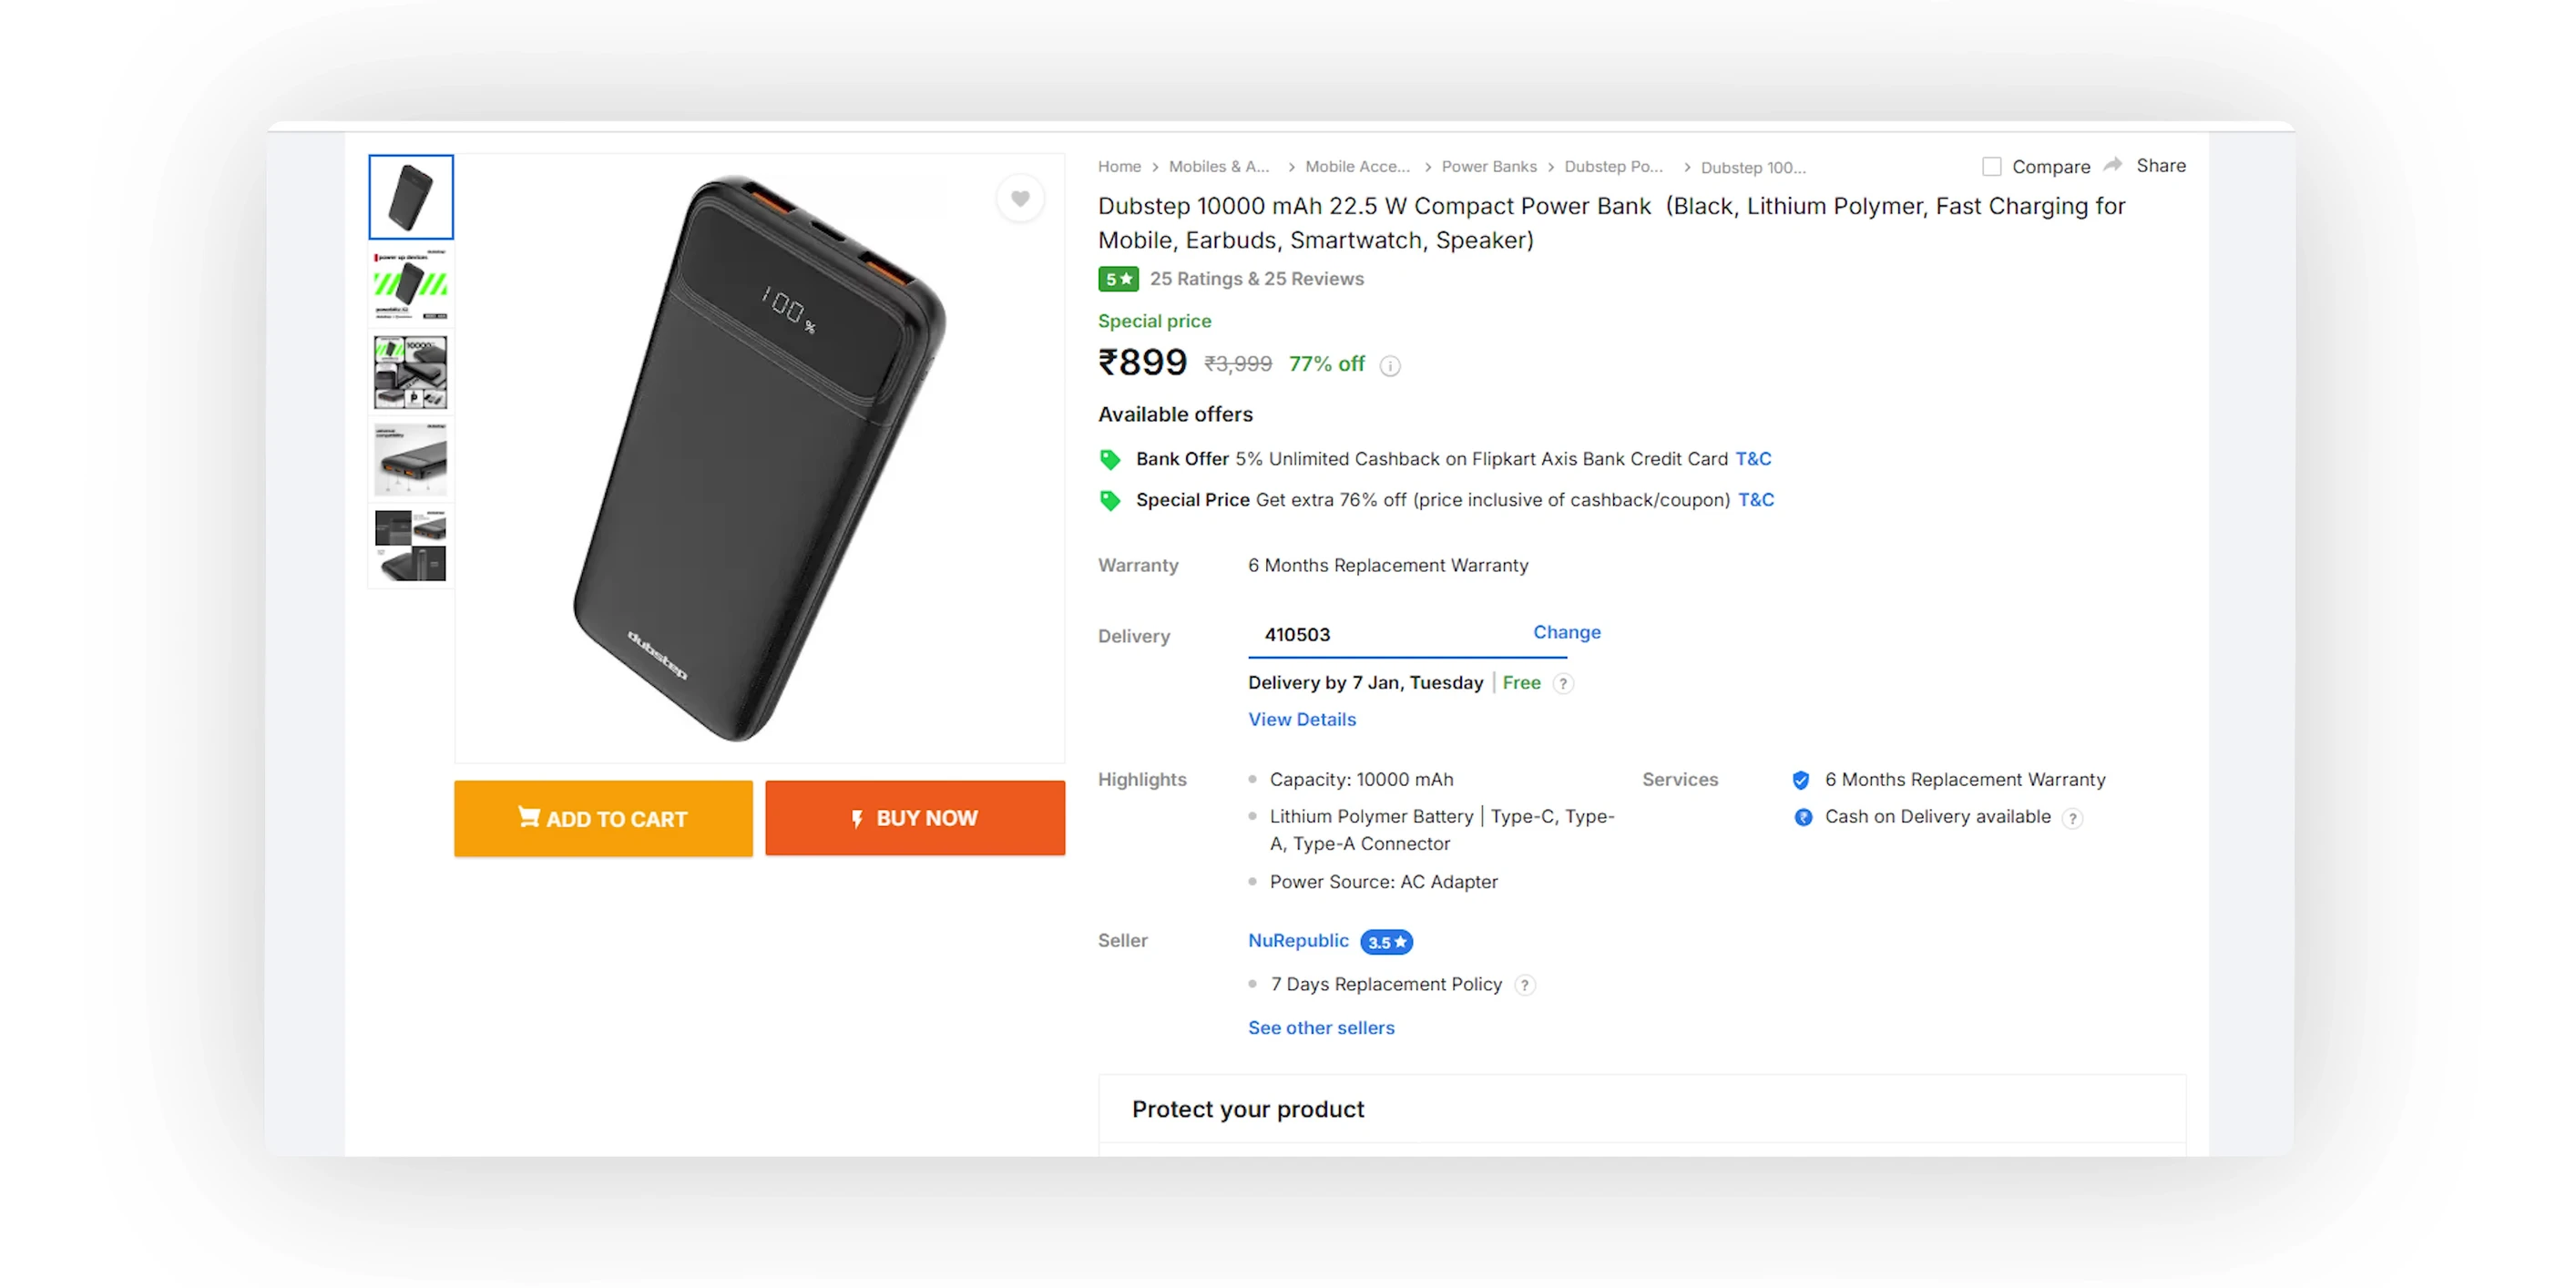Go to Home breadcrumb

click(1119, 167)
